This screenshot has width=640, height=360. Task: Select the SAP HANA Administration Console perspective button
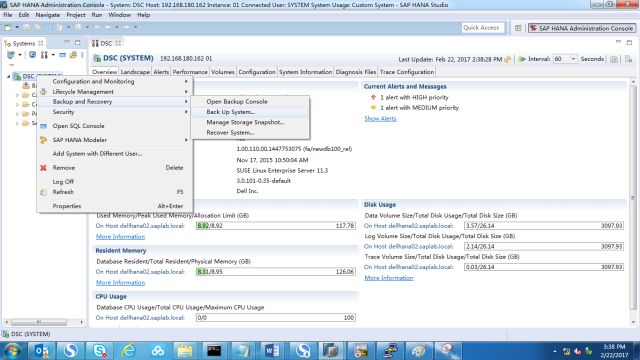[582, 28]
